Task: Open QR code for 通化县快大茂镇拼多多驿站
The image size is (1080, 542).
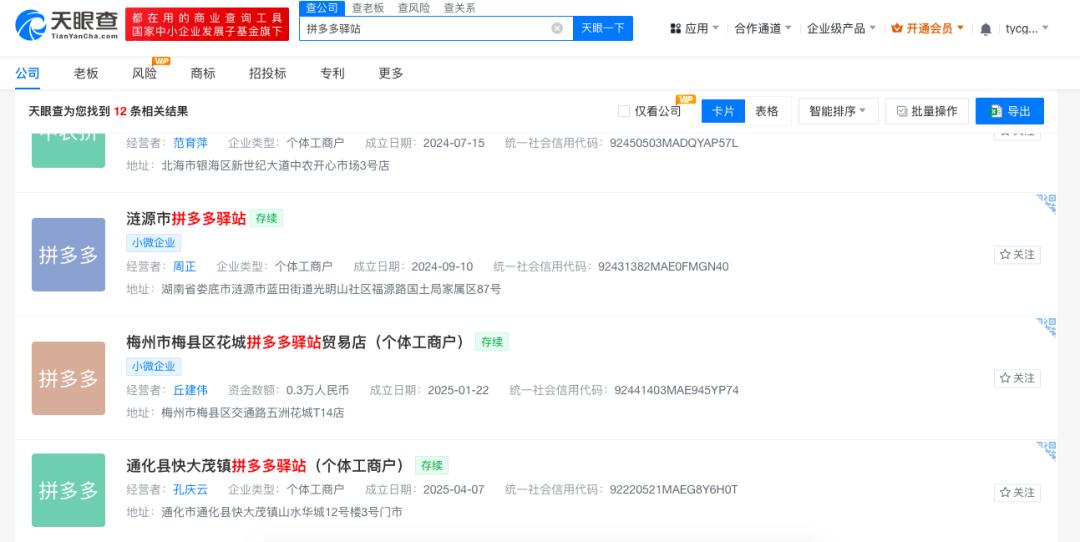Action: tap(1046, 451)
